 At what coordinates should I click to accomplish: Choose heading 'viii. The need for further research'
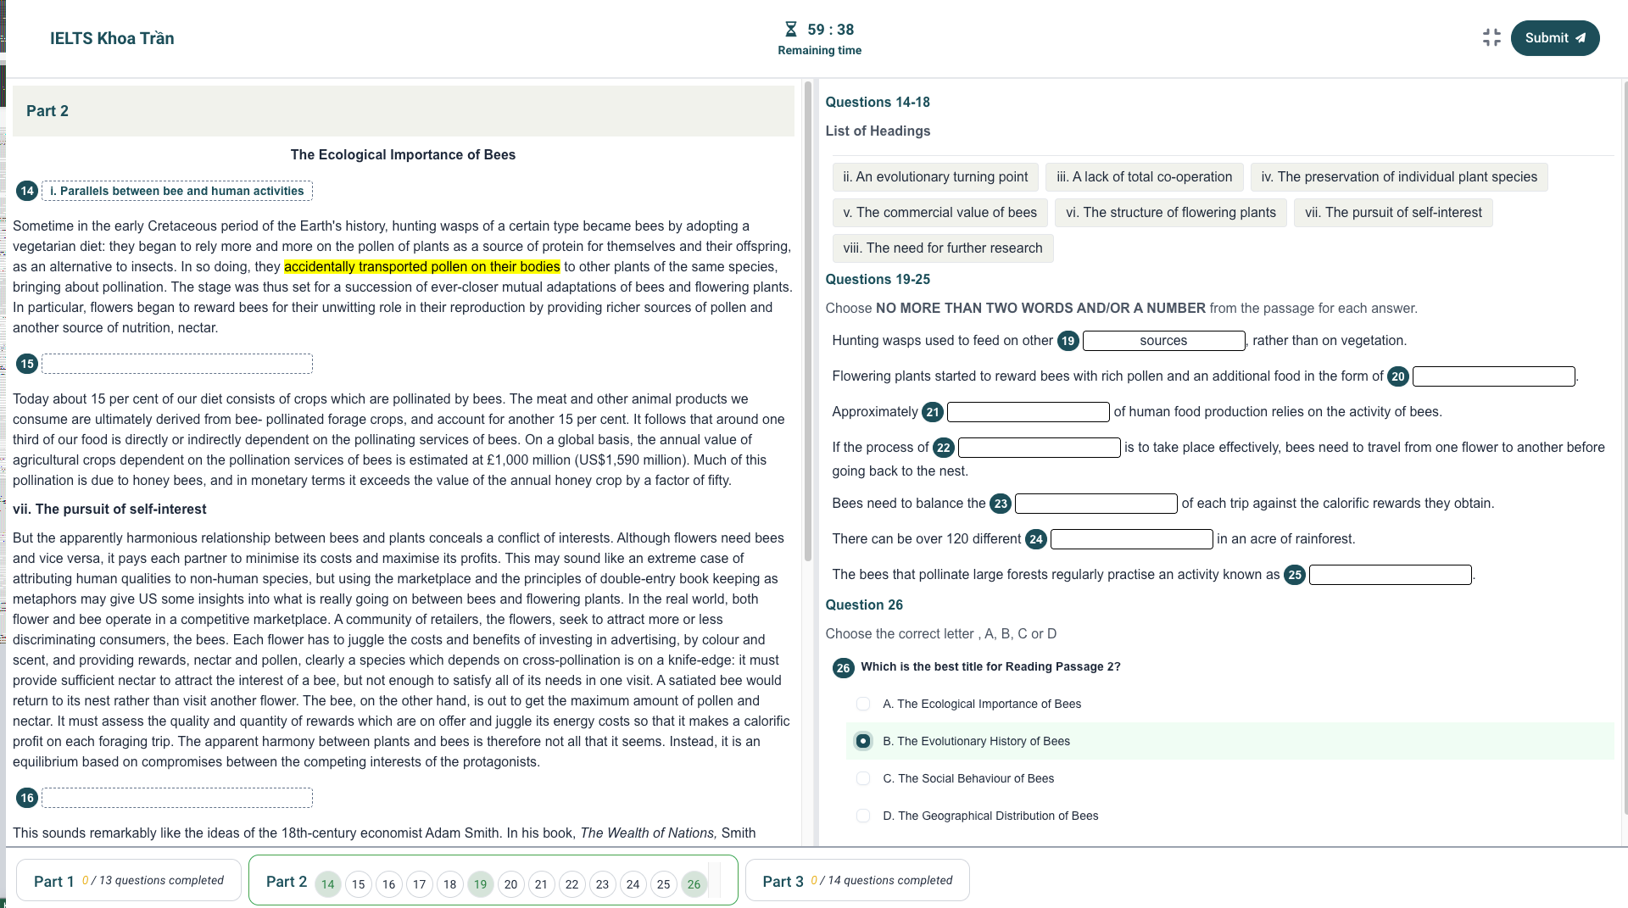942,248
